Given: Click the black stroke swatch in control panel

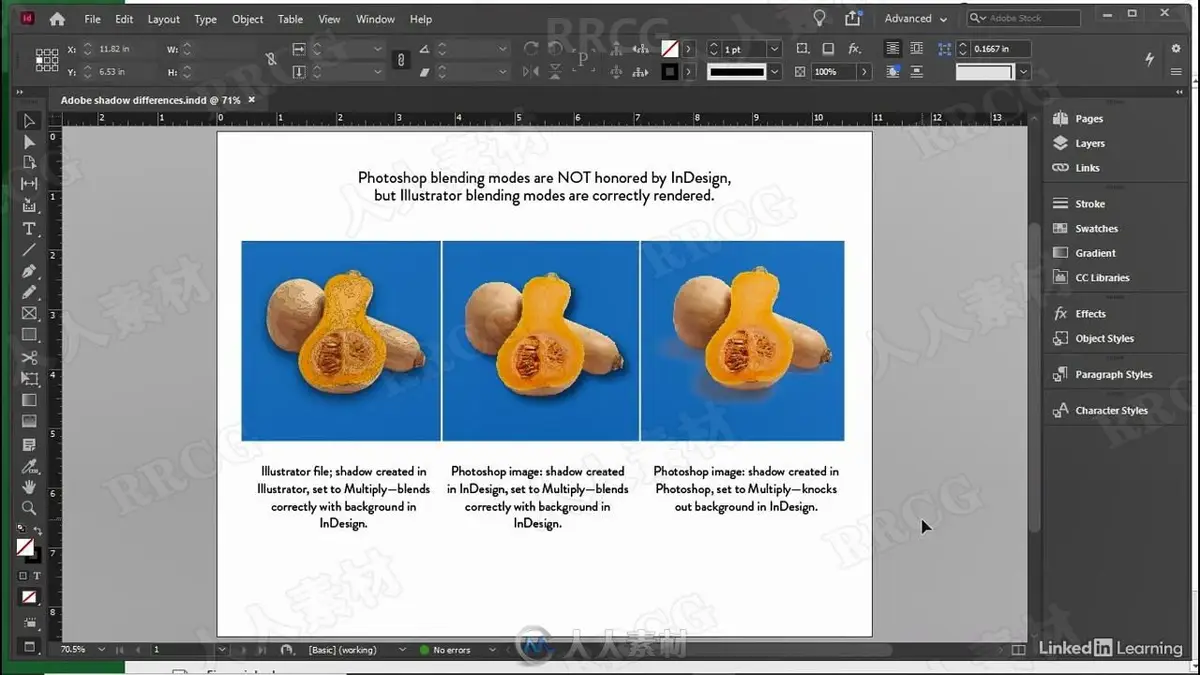Looking at the screenshot, I should [669, 72].
